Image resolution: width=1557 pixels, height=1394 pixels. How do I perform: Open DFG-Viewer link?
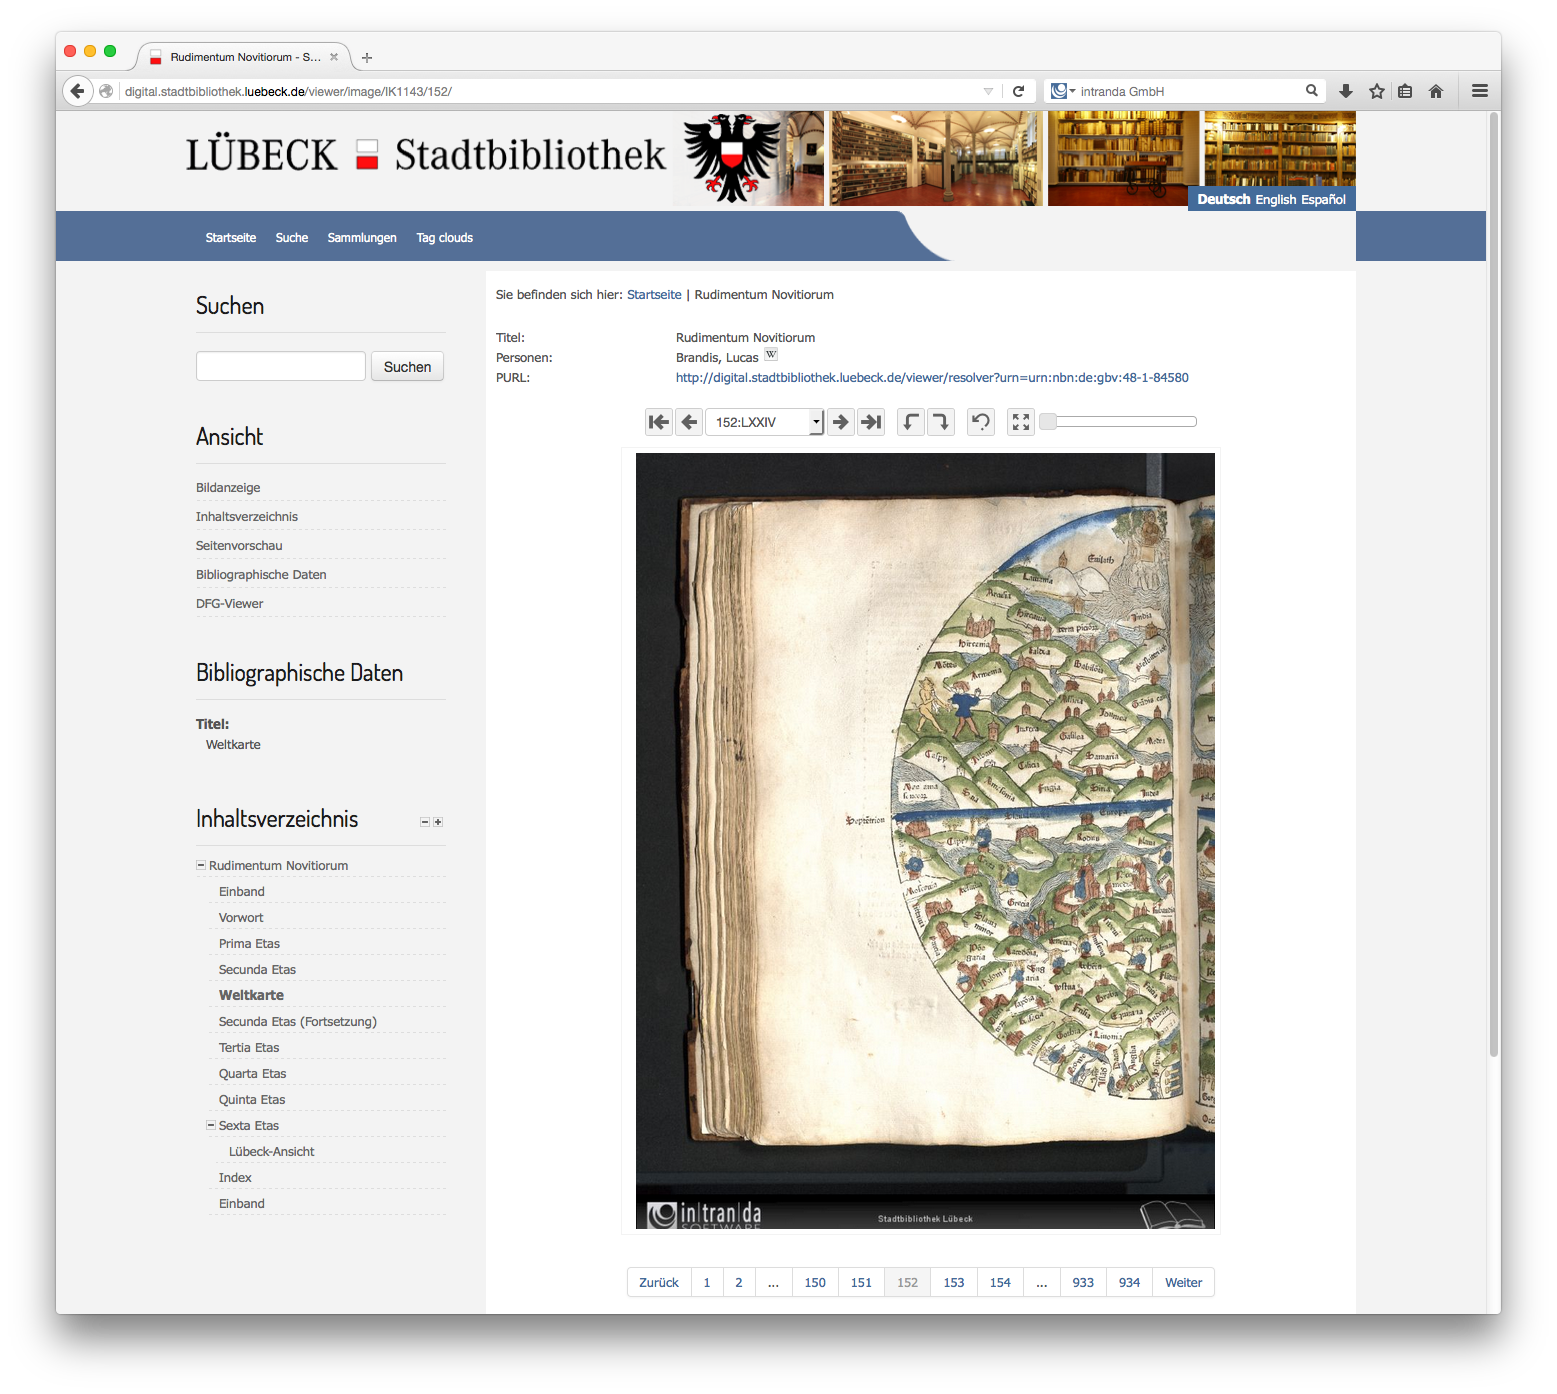[230, 604]
